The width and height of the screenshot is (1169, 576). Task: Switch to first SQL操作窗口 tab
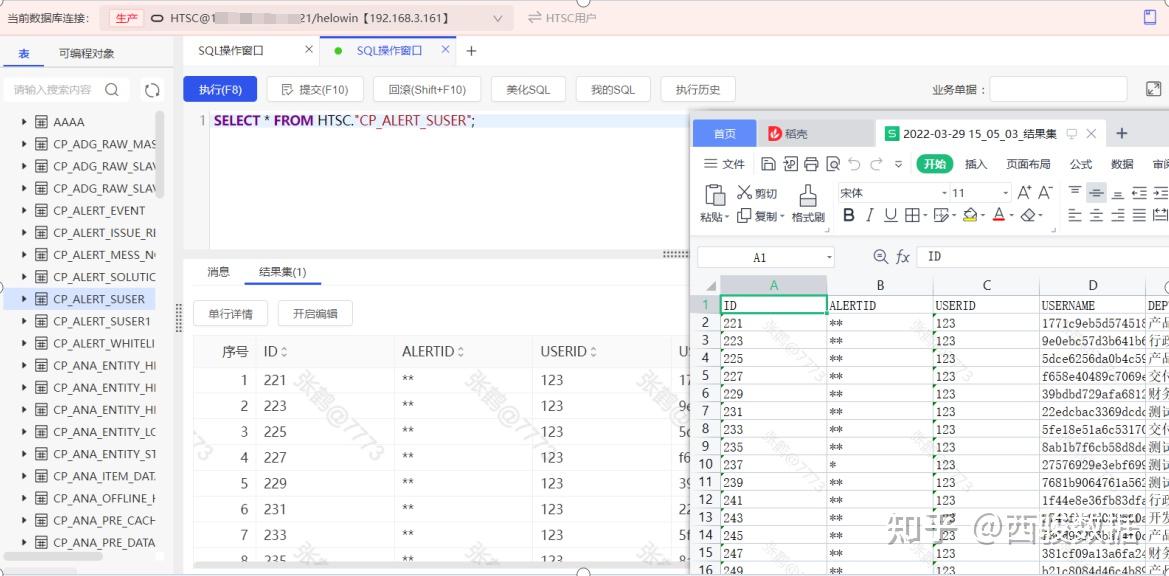coord(231,51)
